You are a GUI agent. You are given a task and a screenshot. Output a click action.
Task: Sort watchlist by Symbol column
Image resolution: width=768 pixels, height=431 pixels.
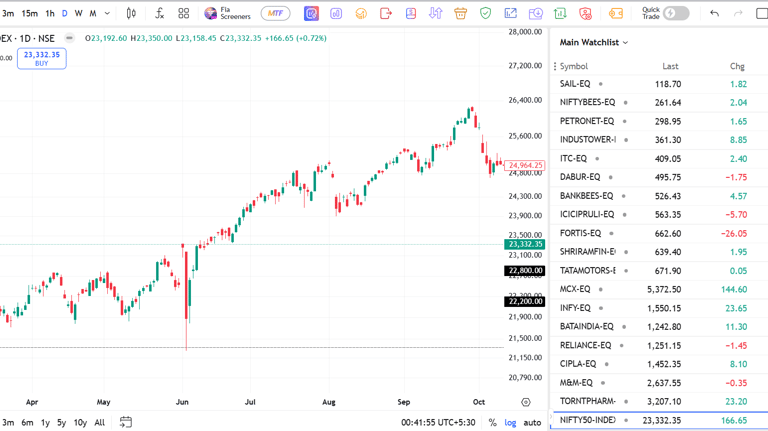(574, 66)
